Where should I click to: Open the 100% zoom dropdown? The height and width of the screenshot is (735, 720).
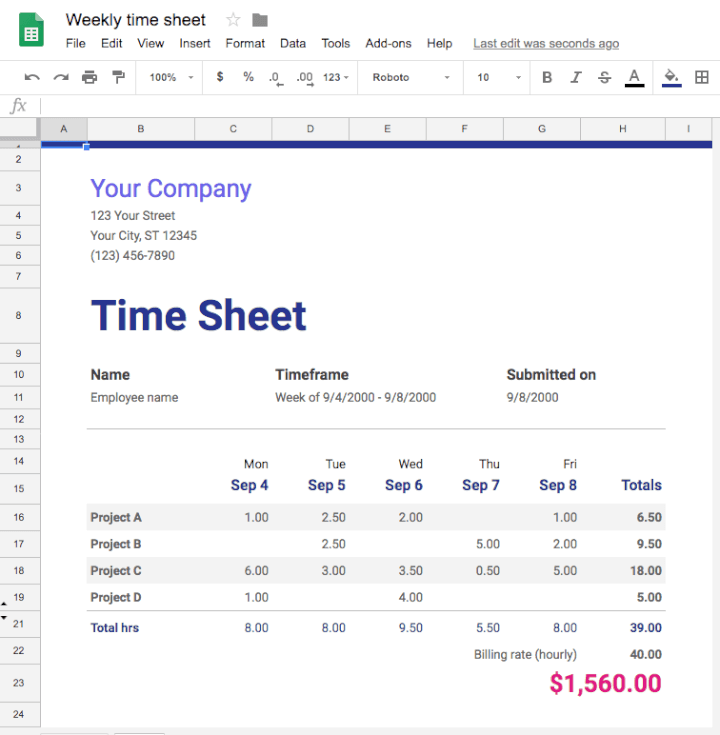click(171, 77)
